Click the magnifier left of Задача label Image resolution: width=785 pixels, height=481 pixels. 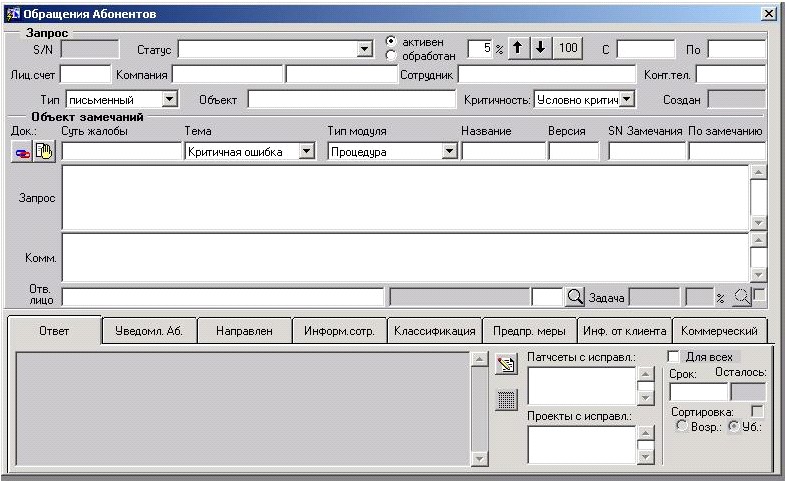(575, 296)
